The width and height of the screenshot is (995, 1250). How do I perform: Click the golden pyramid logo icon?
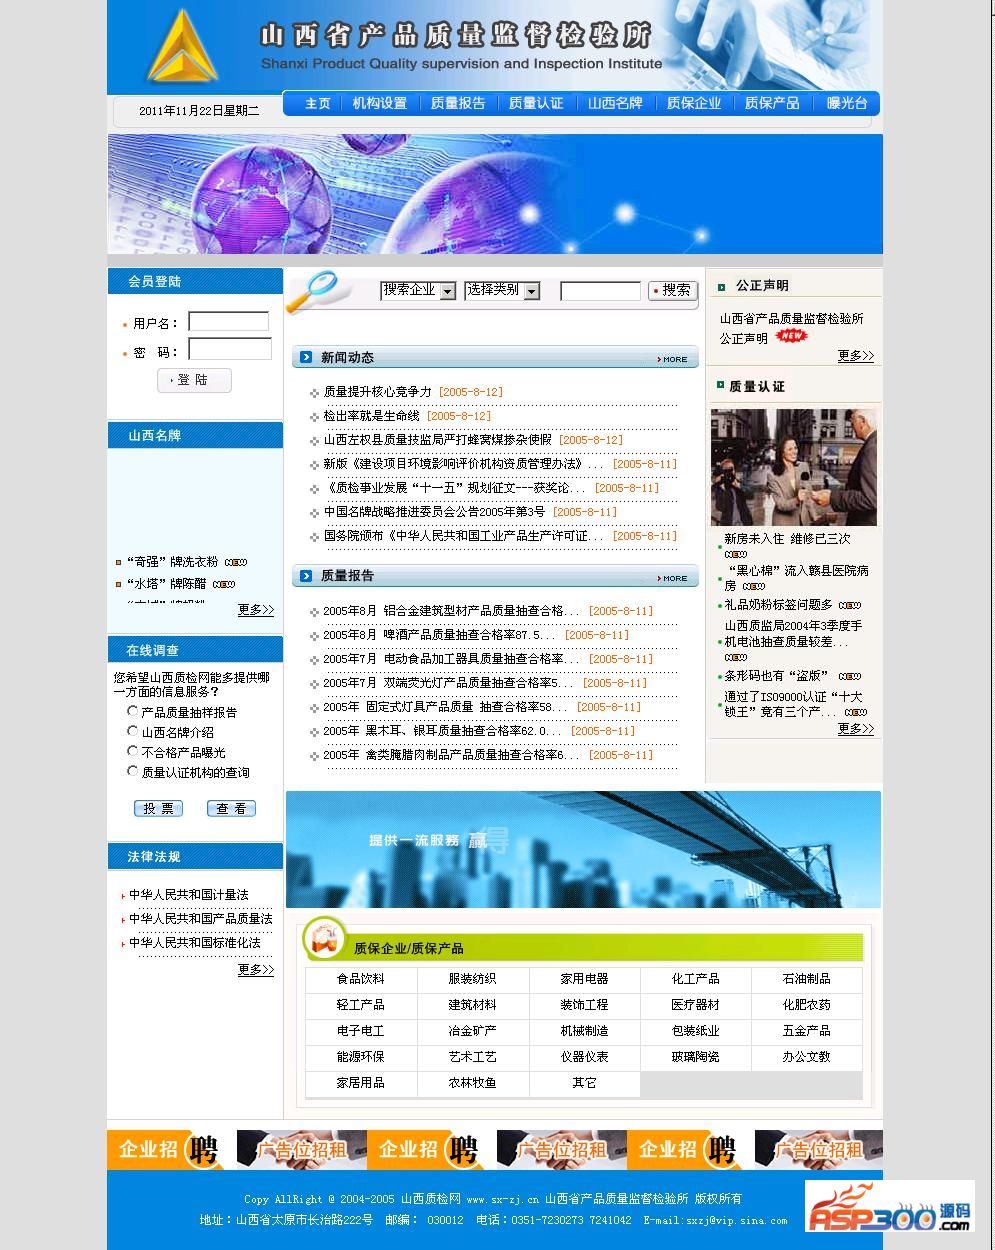pos(184,46)
